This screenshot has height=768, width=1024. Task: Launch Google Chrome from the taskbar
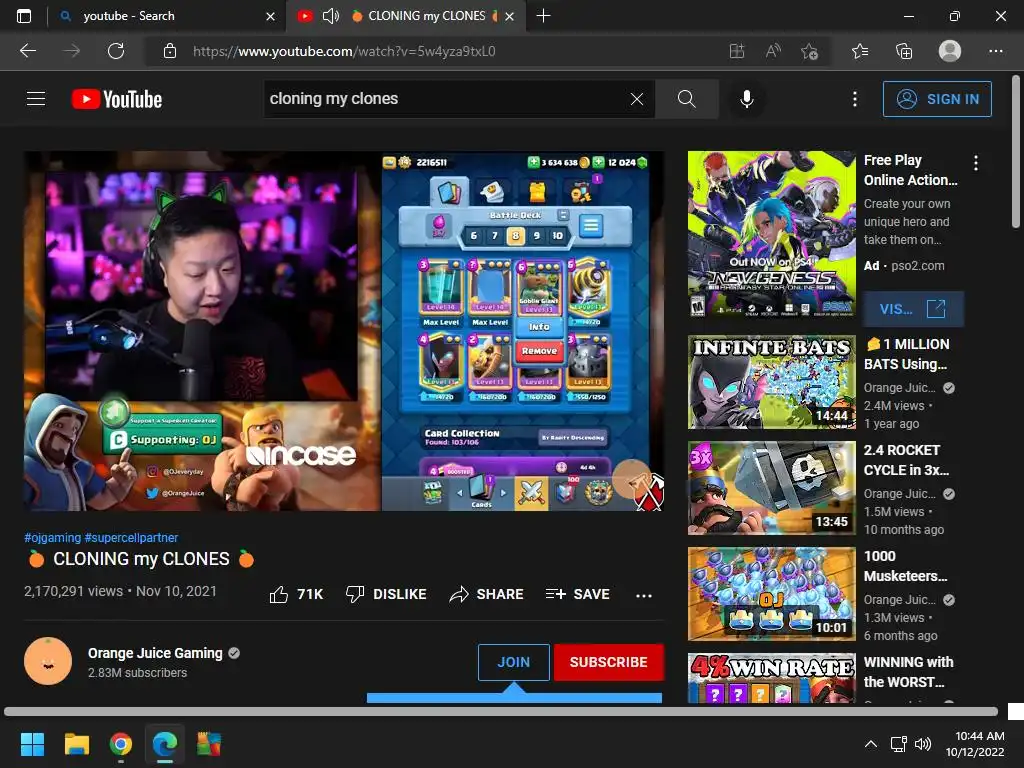[121, 744]
